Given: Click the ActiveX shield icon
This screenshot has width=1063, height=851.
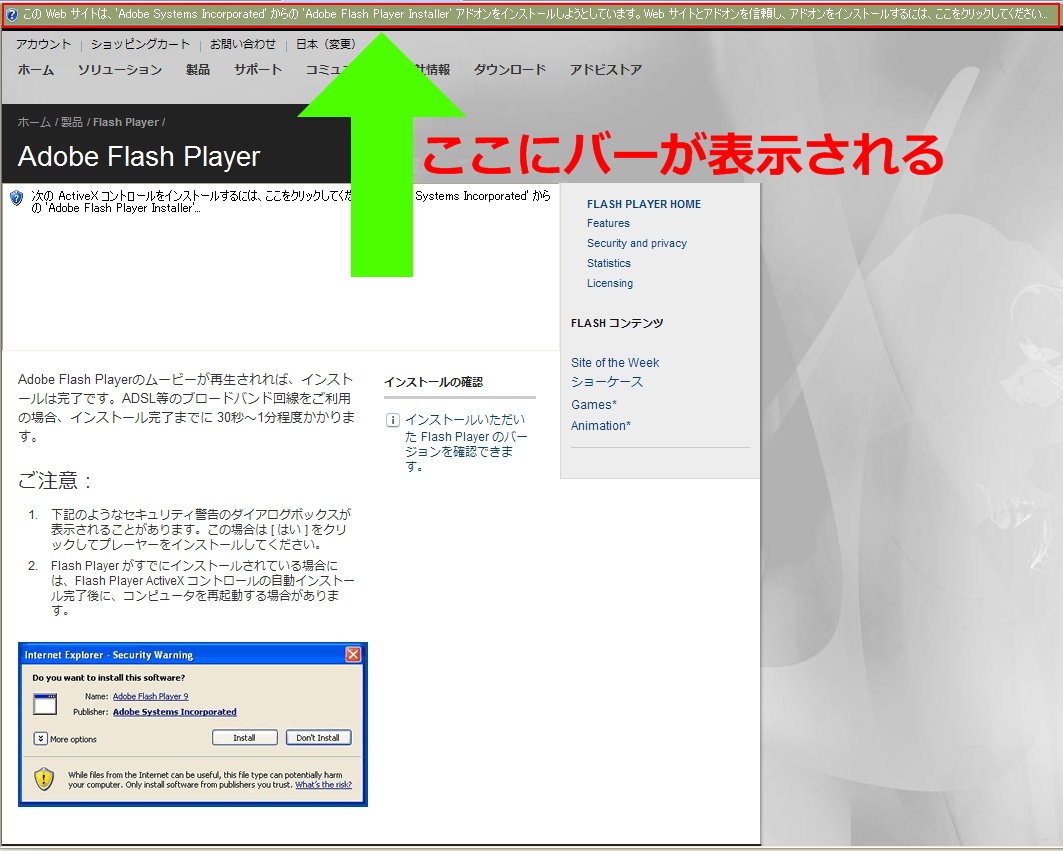Looking at the screenshot, I should click(16, 197).
